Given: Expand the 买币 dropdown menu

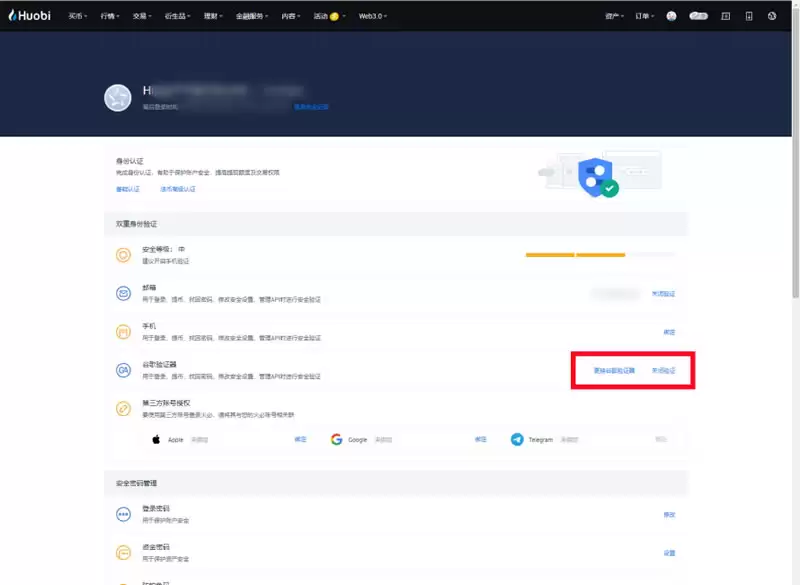Looking at the screenshot, I should [78, 16].
